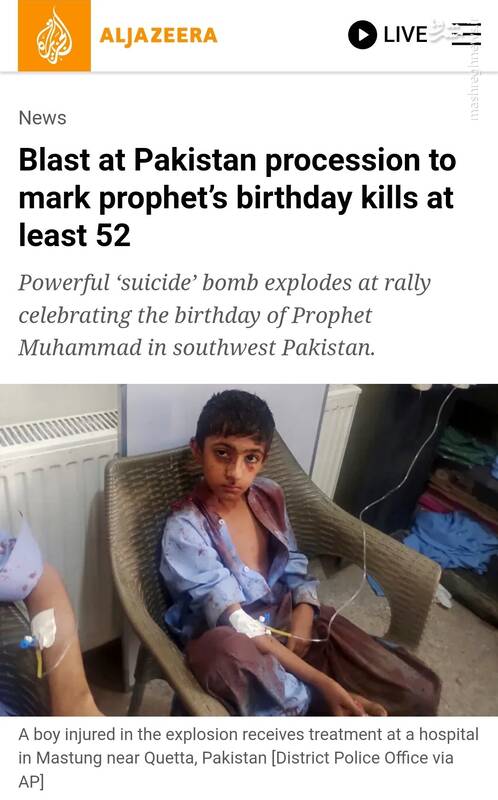The width and height of the screenshot is (498, 800).
Task: Open the Al Jazeera orange logo homepage
Action: point(54,36)
